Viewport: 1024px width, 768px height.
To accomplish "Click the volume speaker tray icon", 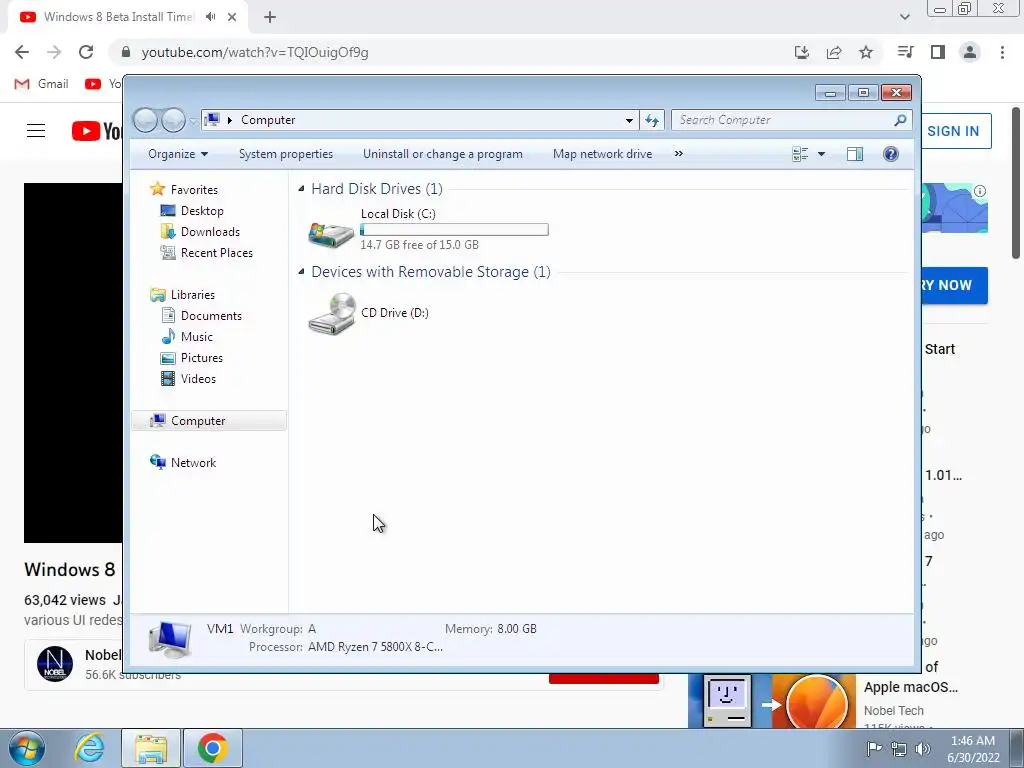I will pos(923,749).
